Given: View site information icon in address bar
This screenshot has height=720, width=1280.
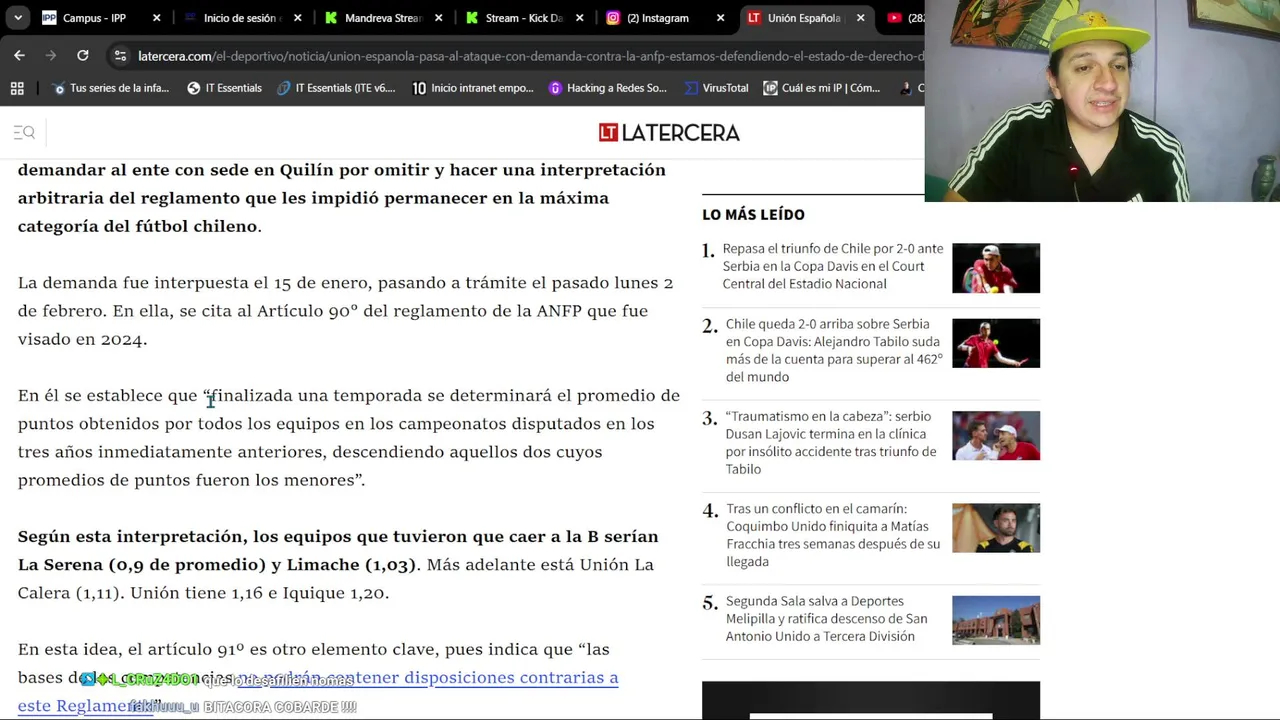Looking at the screenshot, I should click(x=120, y=56).
